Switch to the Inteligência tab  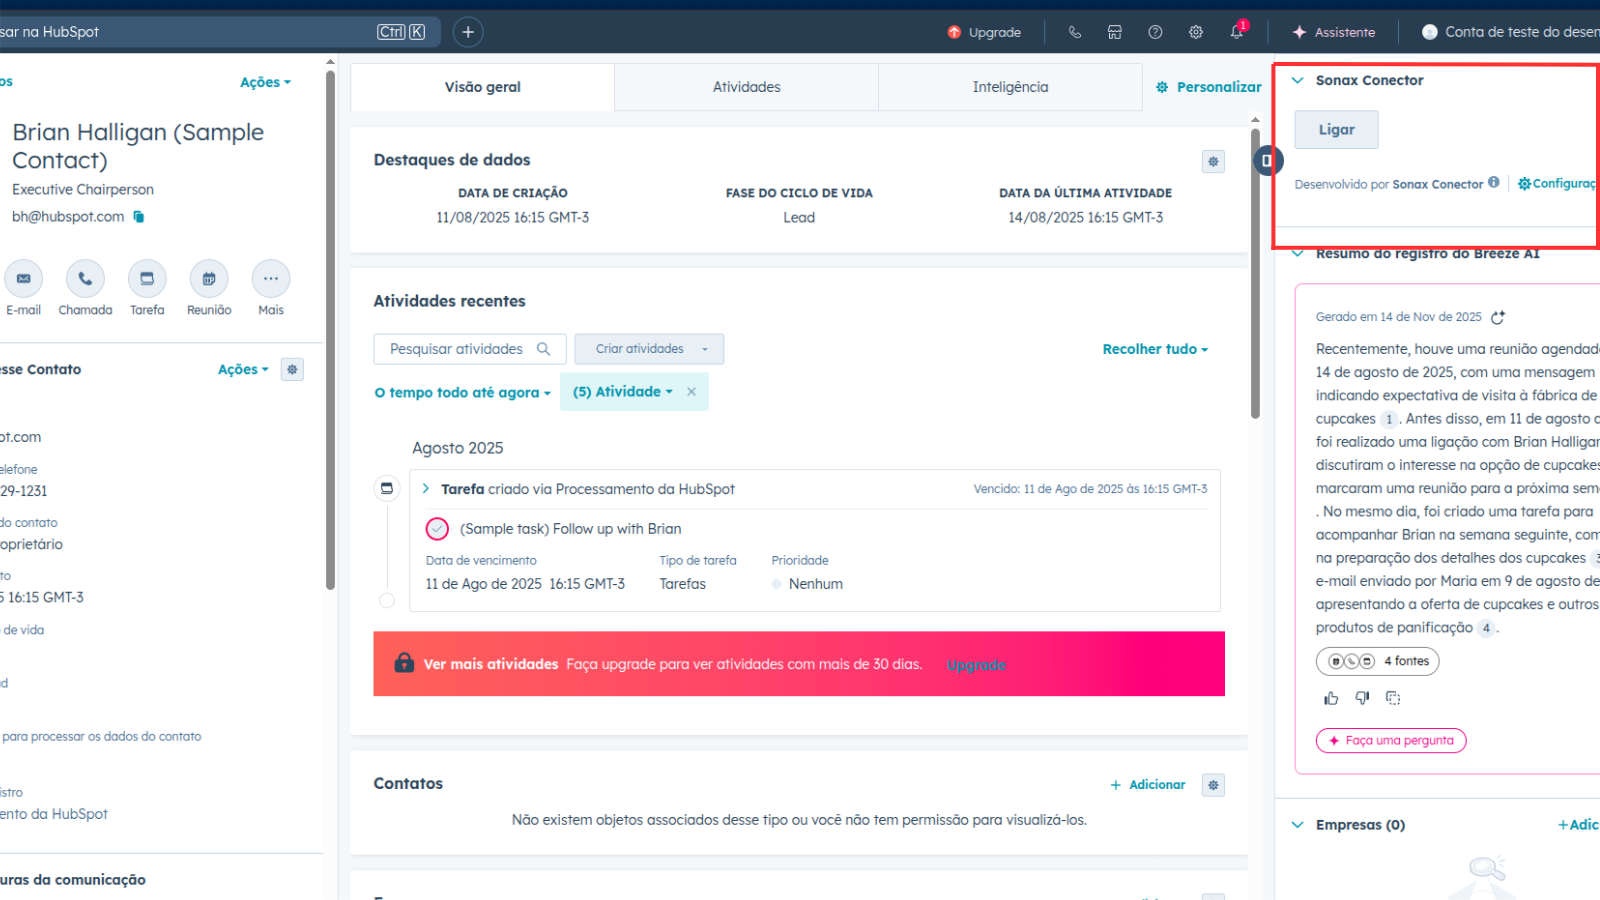click(1010, 87)
